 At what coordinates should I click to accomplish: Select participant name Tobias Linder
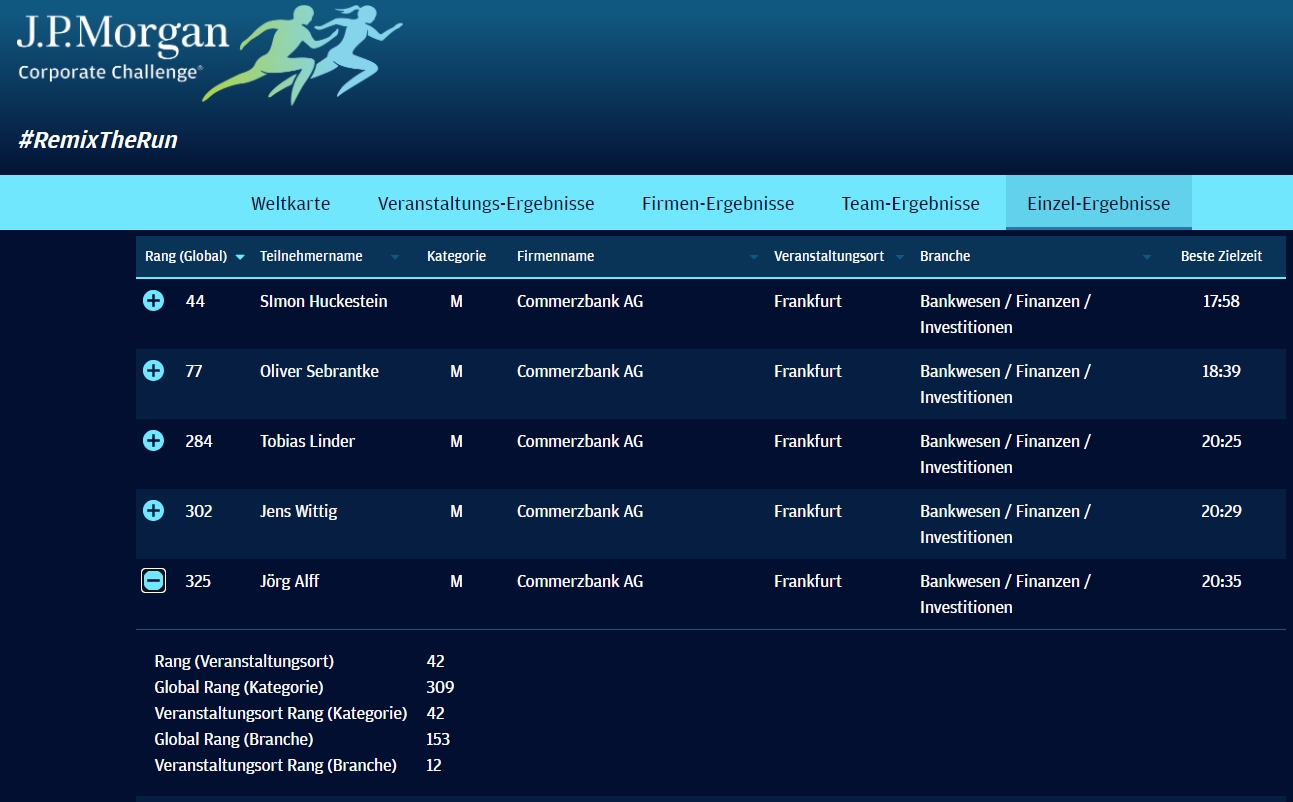(307, 441)
